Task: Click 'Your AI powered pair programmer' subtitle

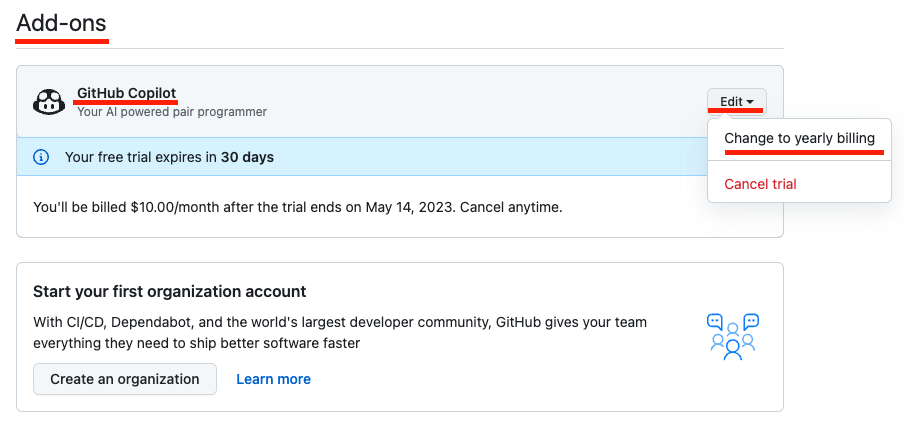Action: [x=172, y=112]
